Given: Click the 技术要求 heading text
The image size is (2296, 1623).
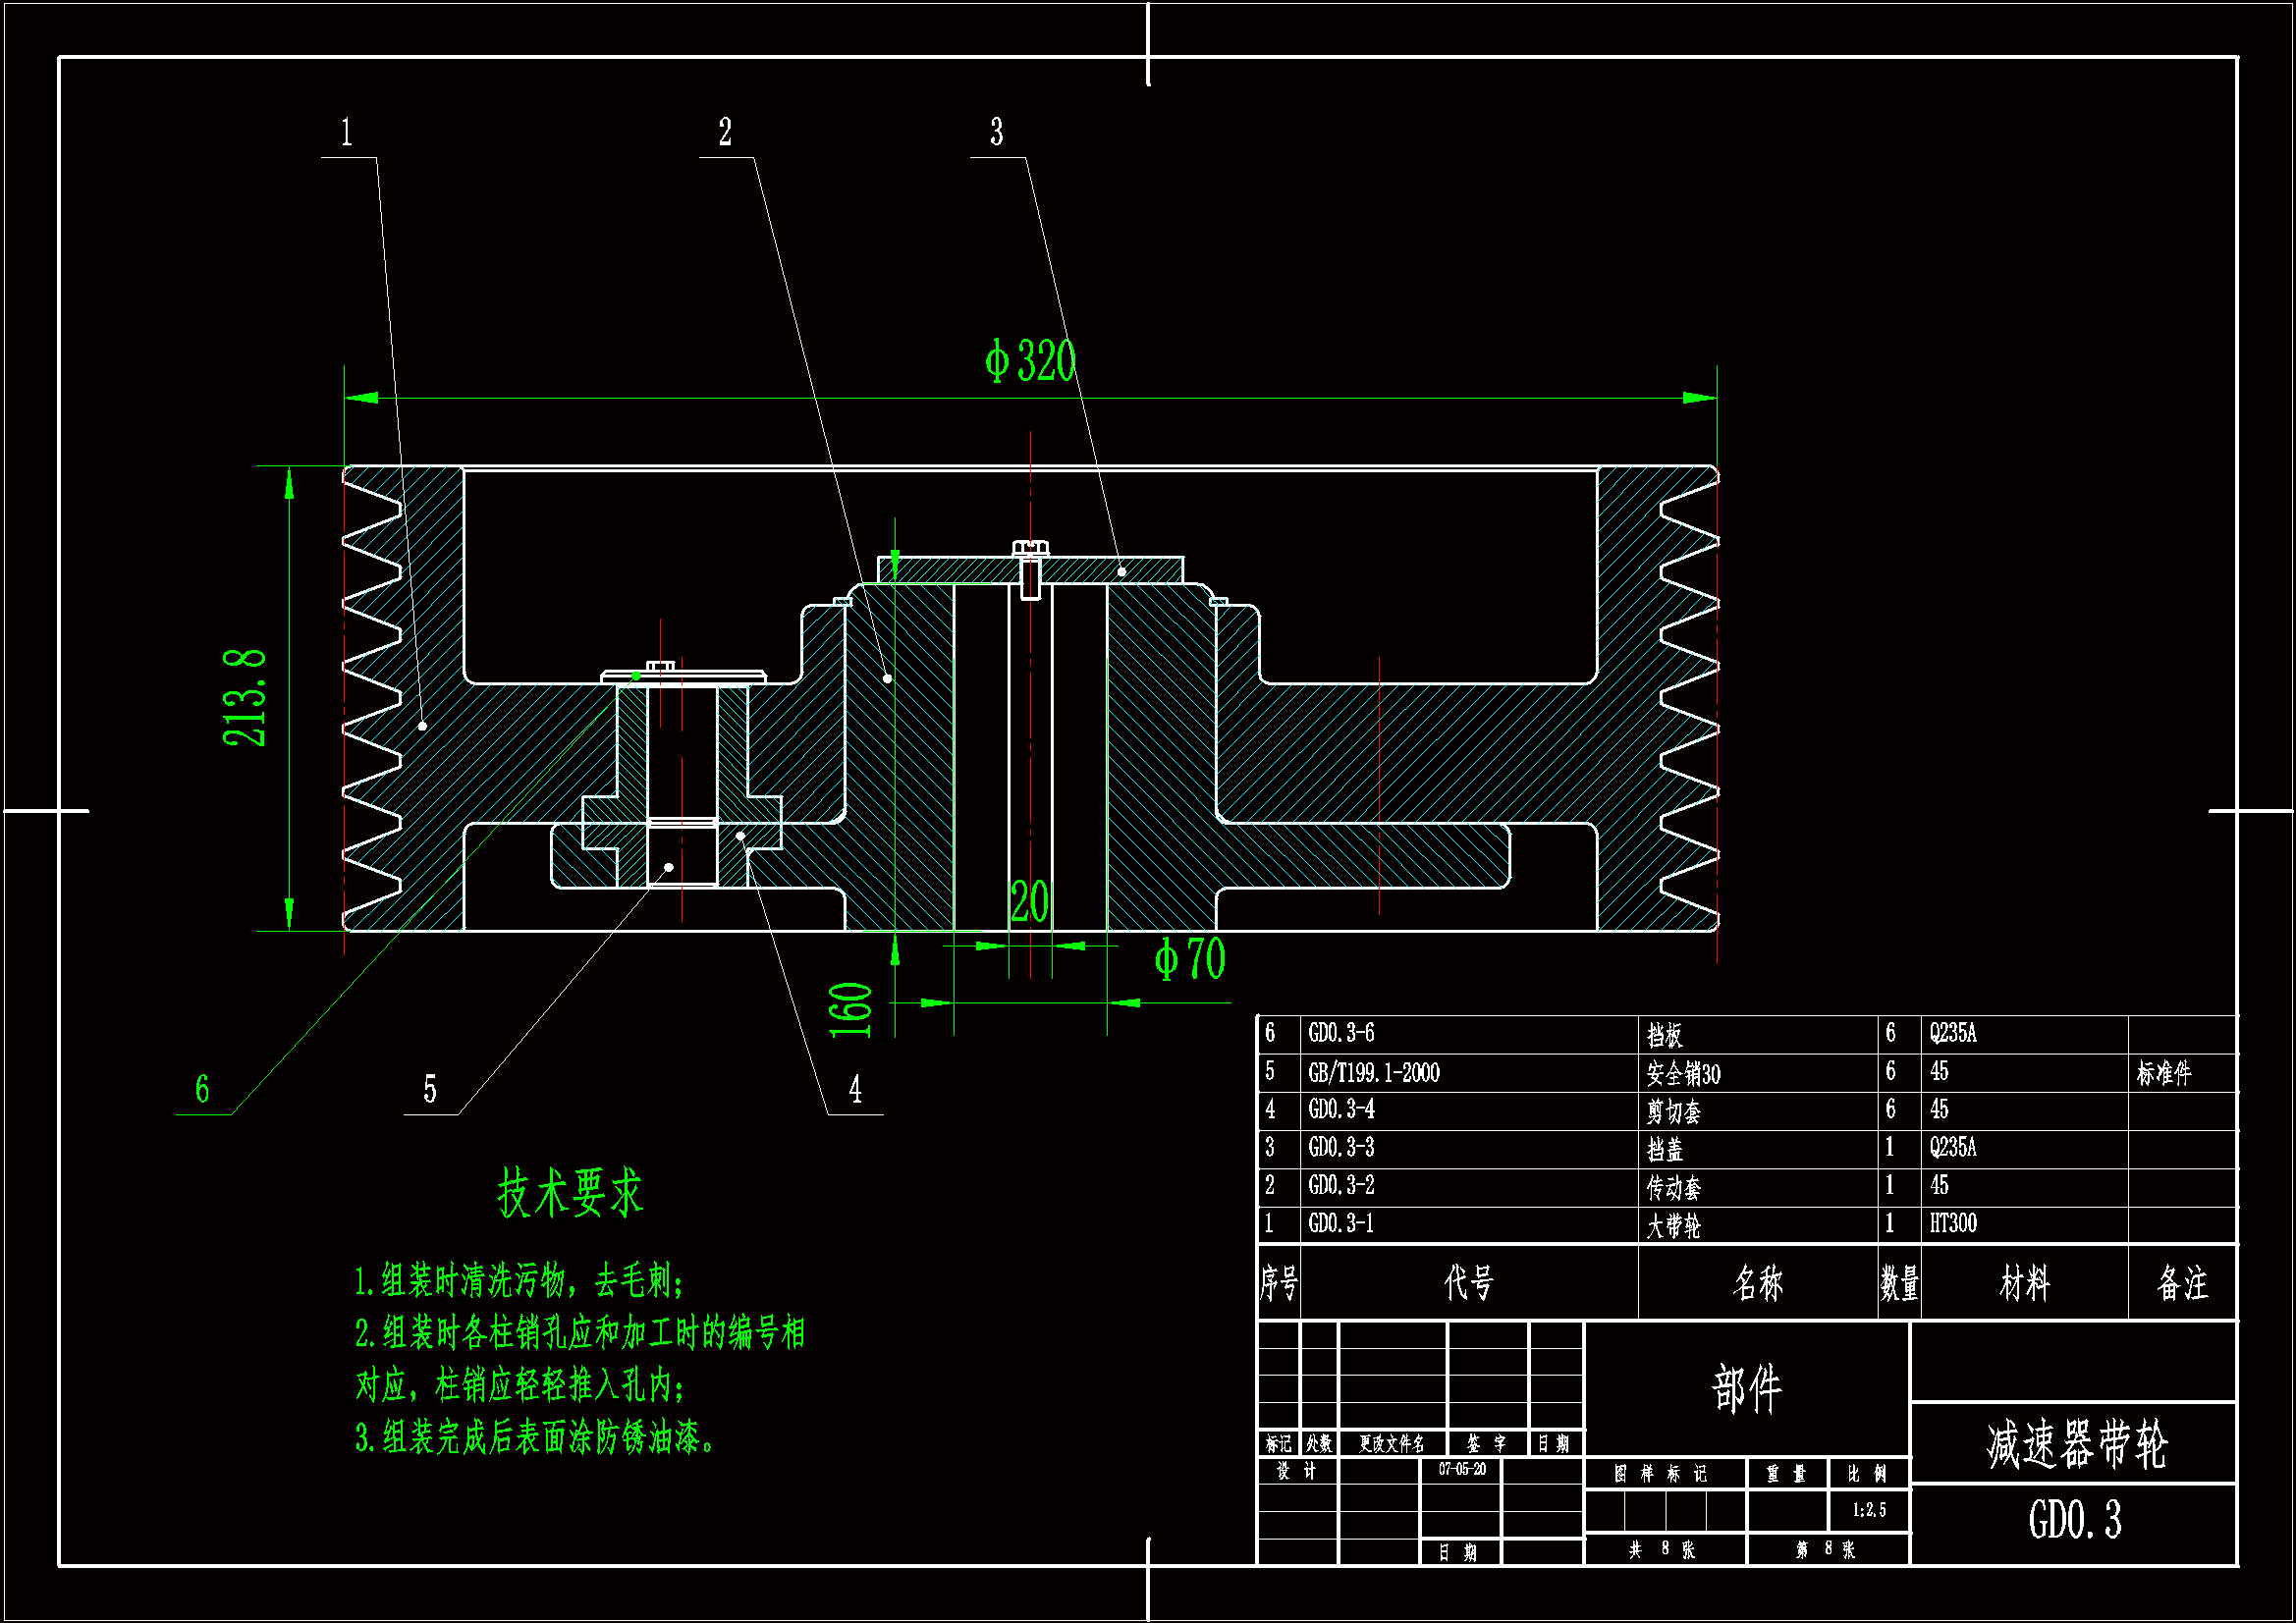Looking at the screenshot, I should 570,1192.
